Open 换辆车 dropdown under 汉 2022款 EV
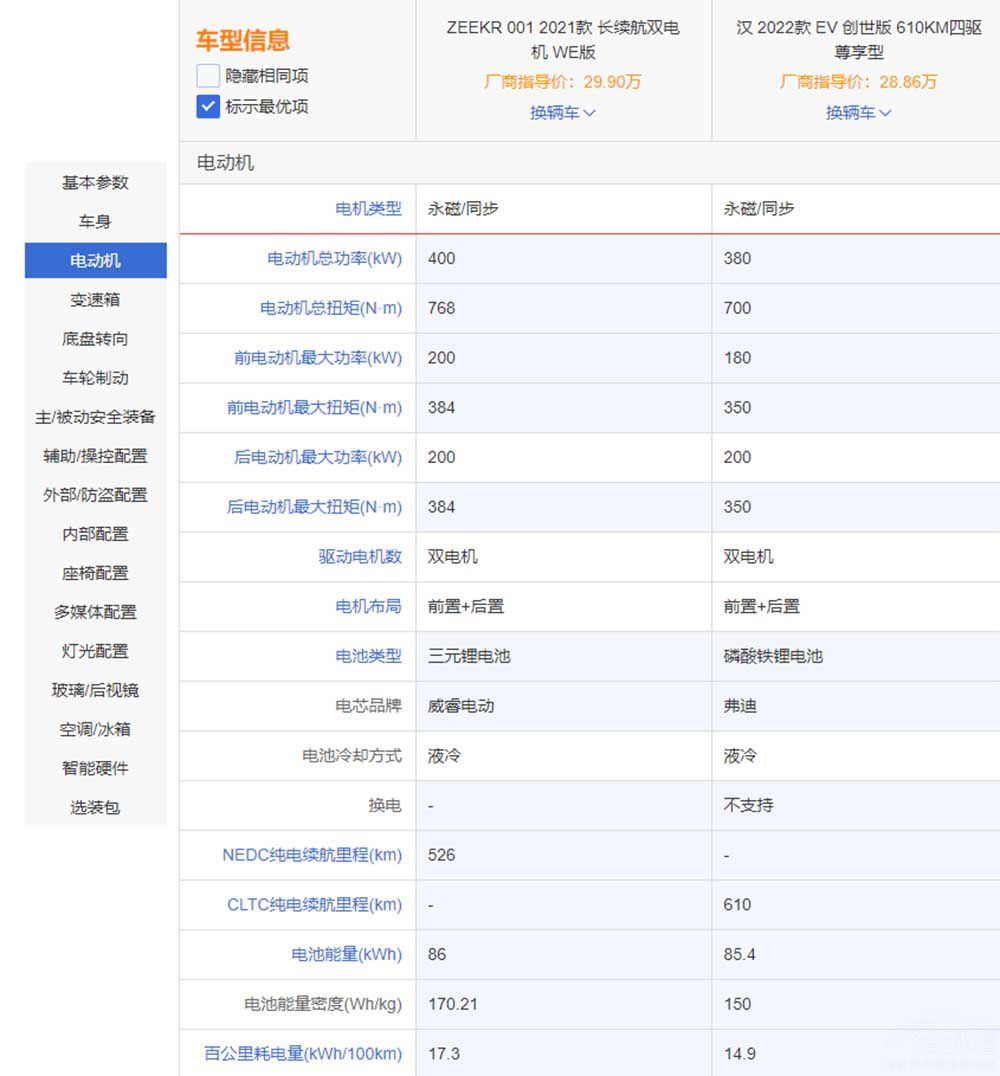The width and height of the screenshot is (1000, 1076). (x=858, y=113)
